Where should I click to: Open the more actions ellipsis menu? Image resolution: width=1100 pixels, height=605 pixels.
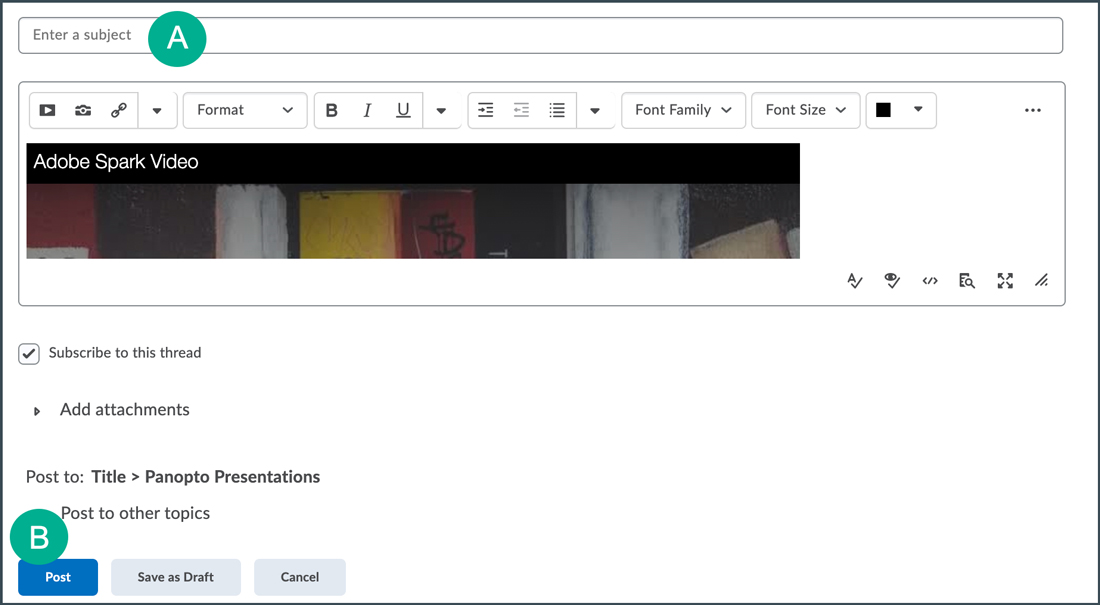(x=1033, y=110)
